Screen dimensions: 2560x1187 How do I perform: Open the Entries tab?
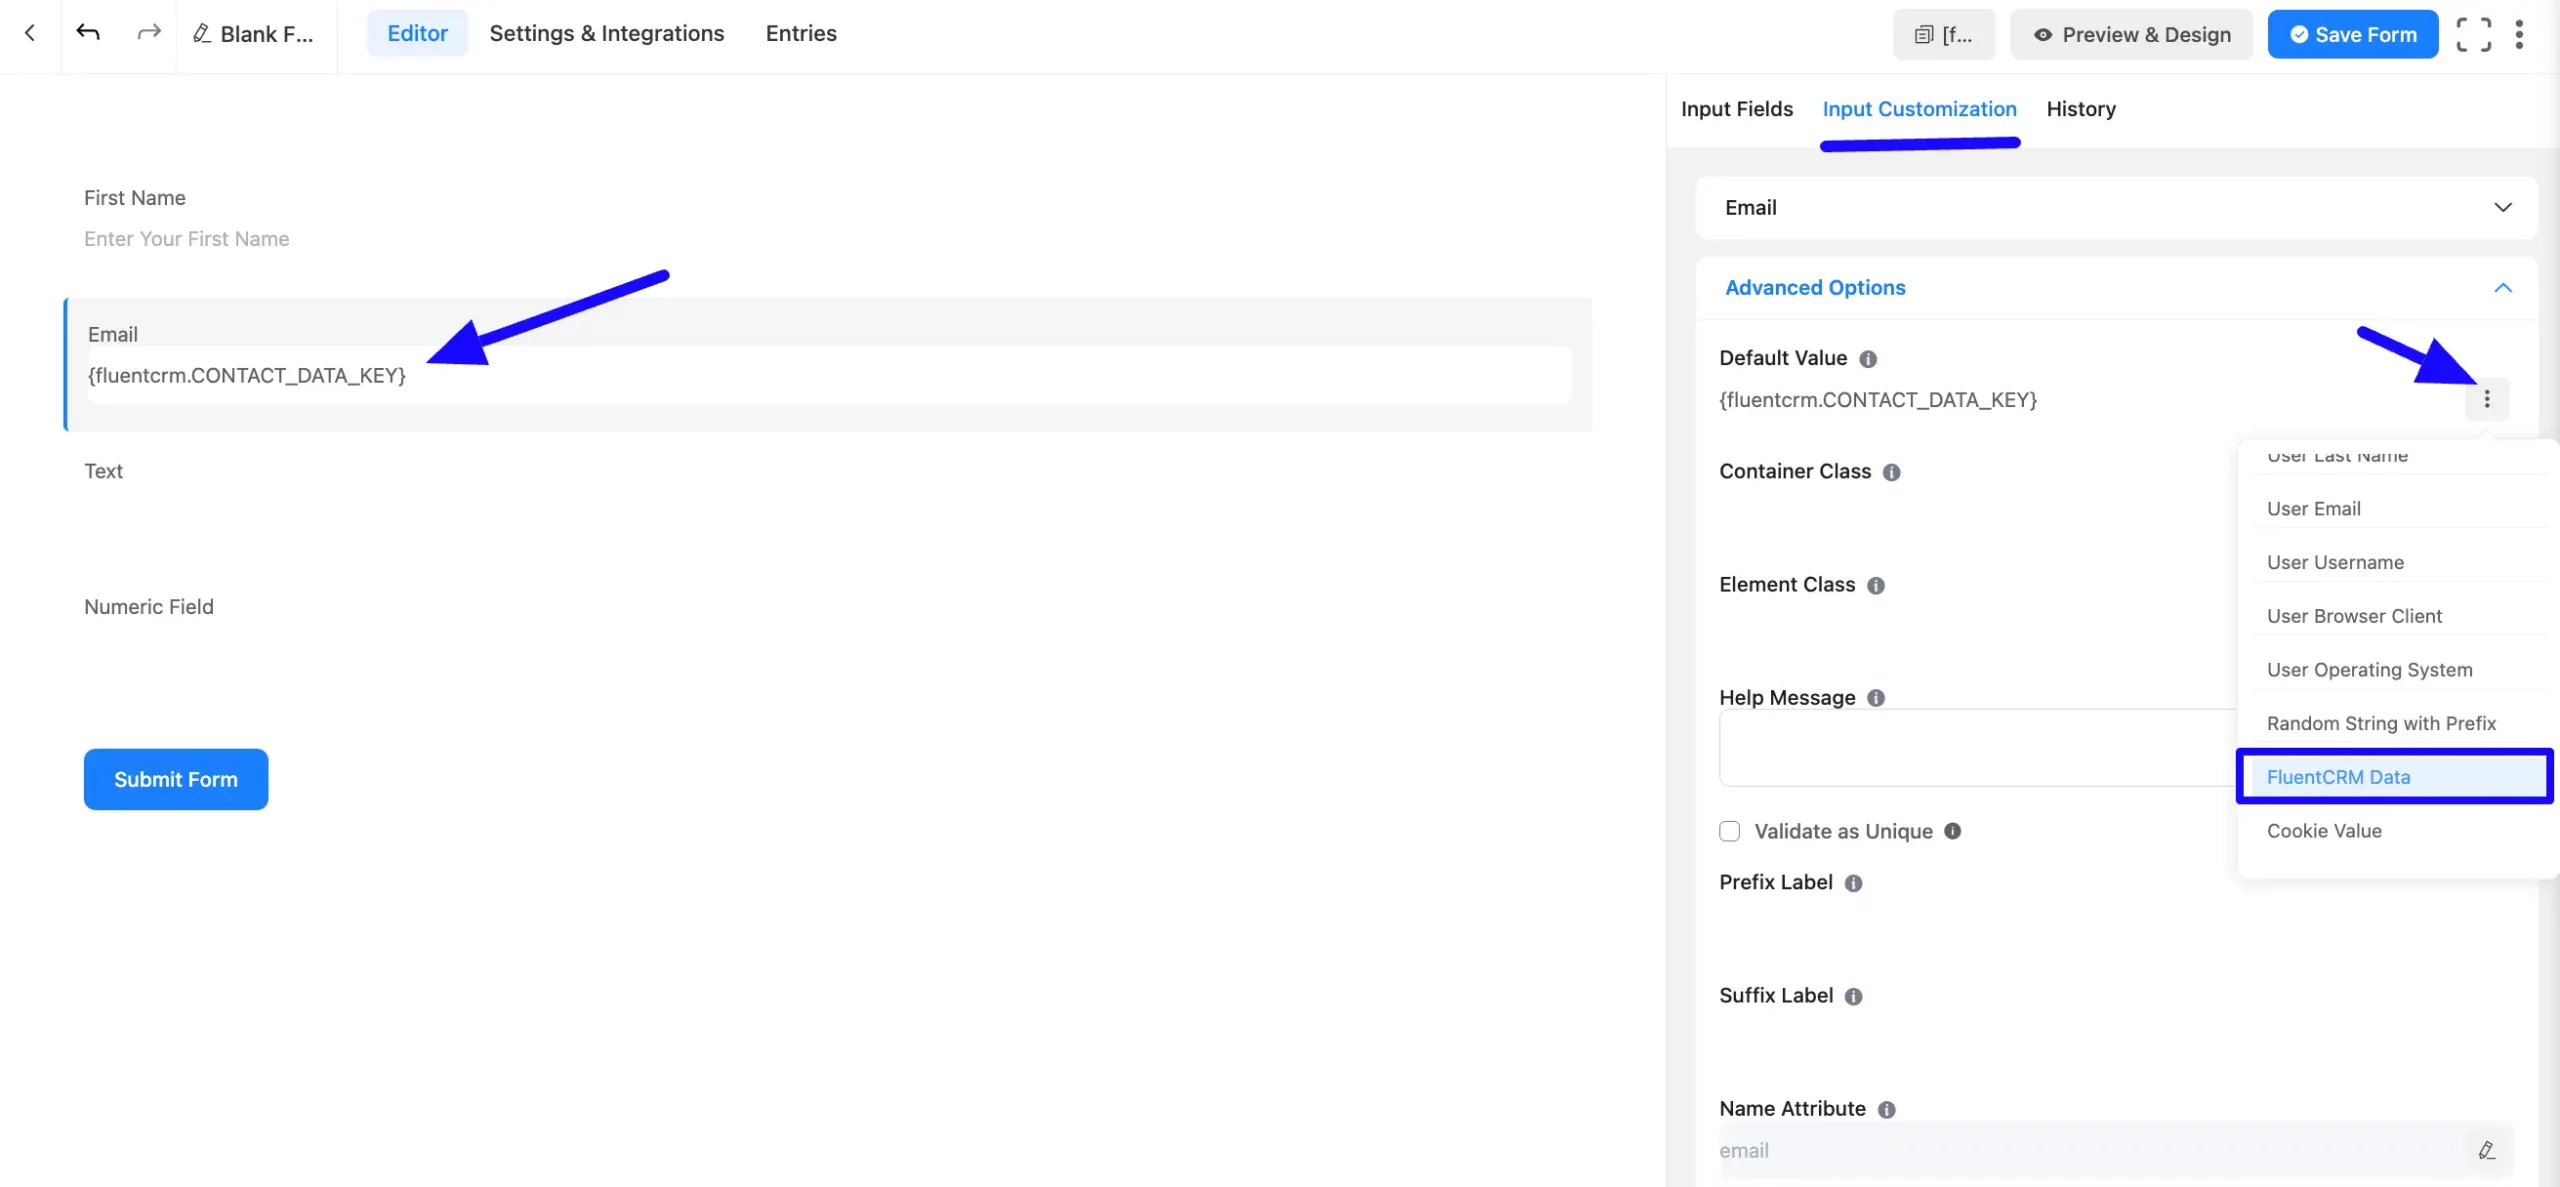801,33
